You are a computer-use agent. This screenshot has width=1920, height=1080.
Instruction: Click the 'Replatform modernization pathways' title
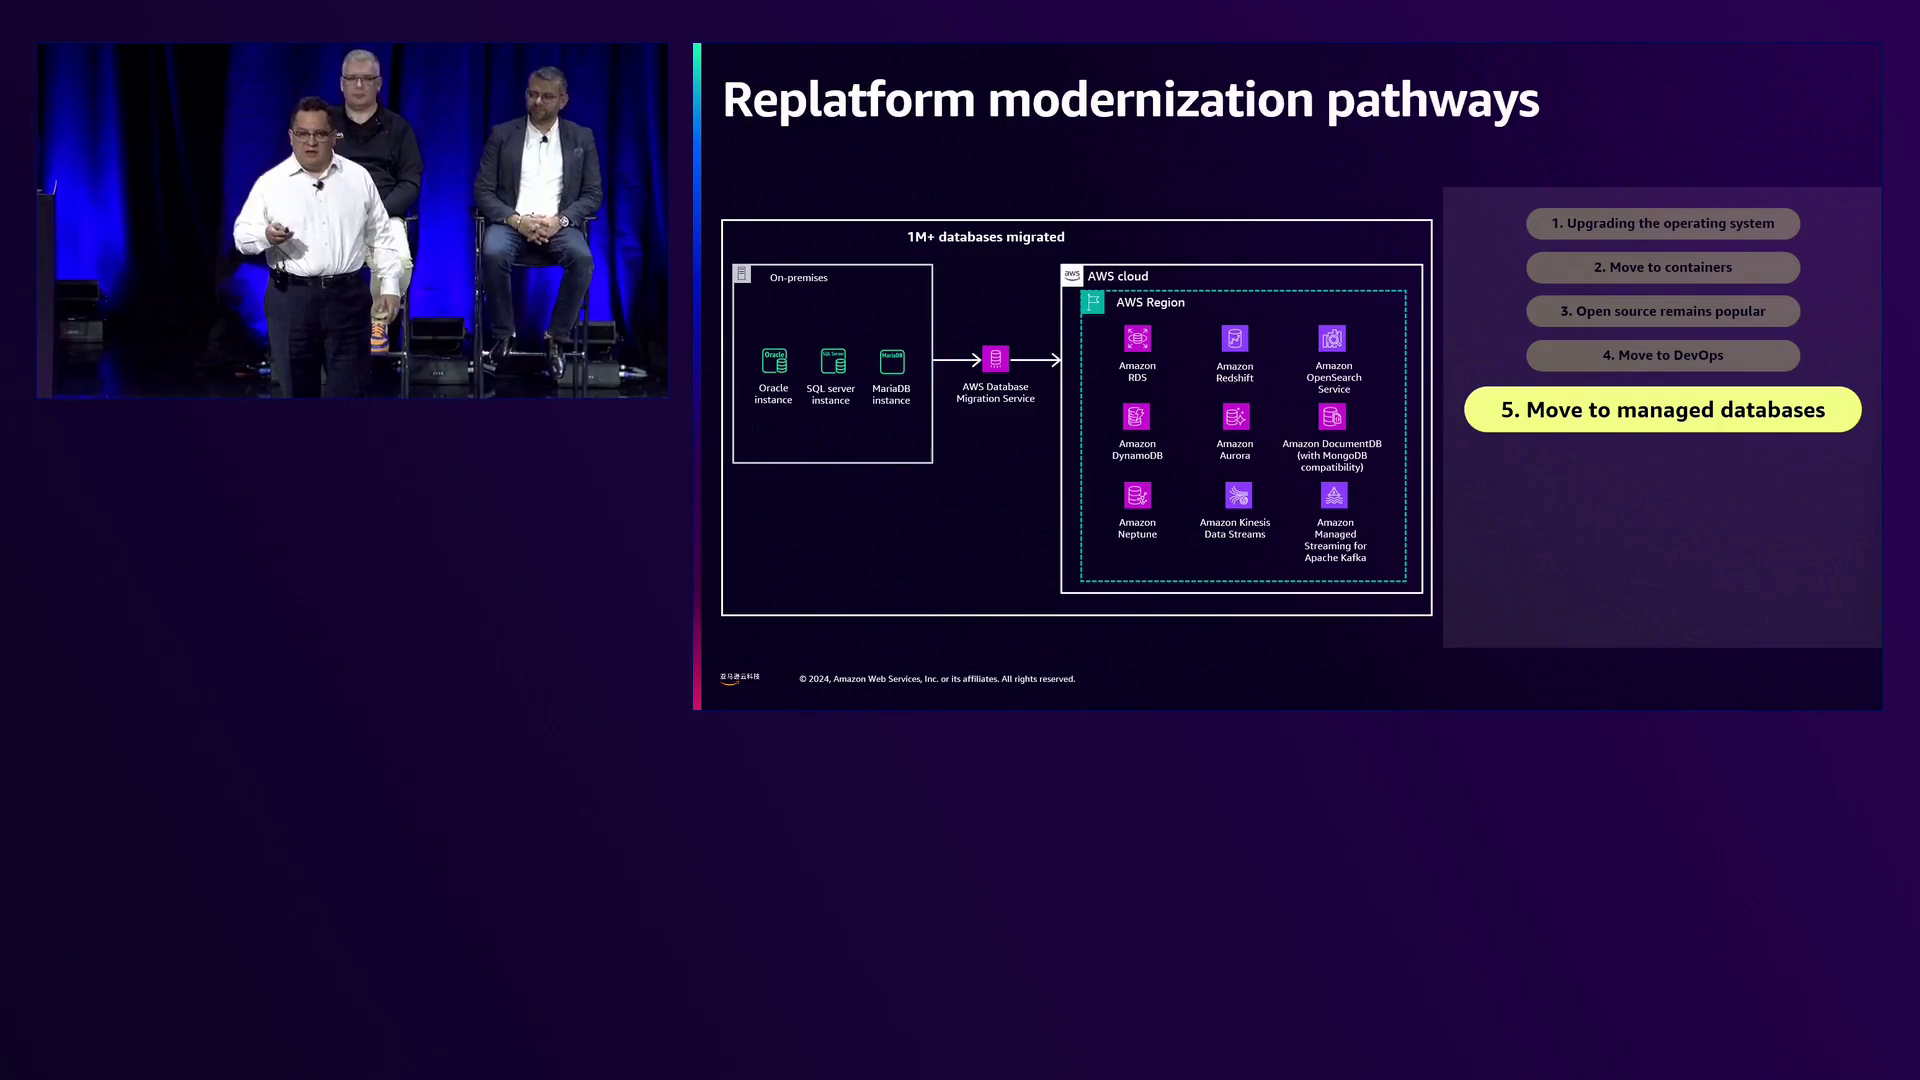click(1131, 100)
